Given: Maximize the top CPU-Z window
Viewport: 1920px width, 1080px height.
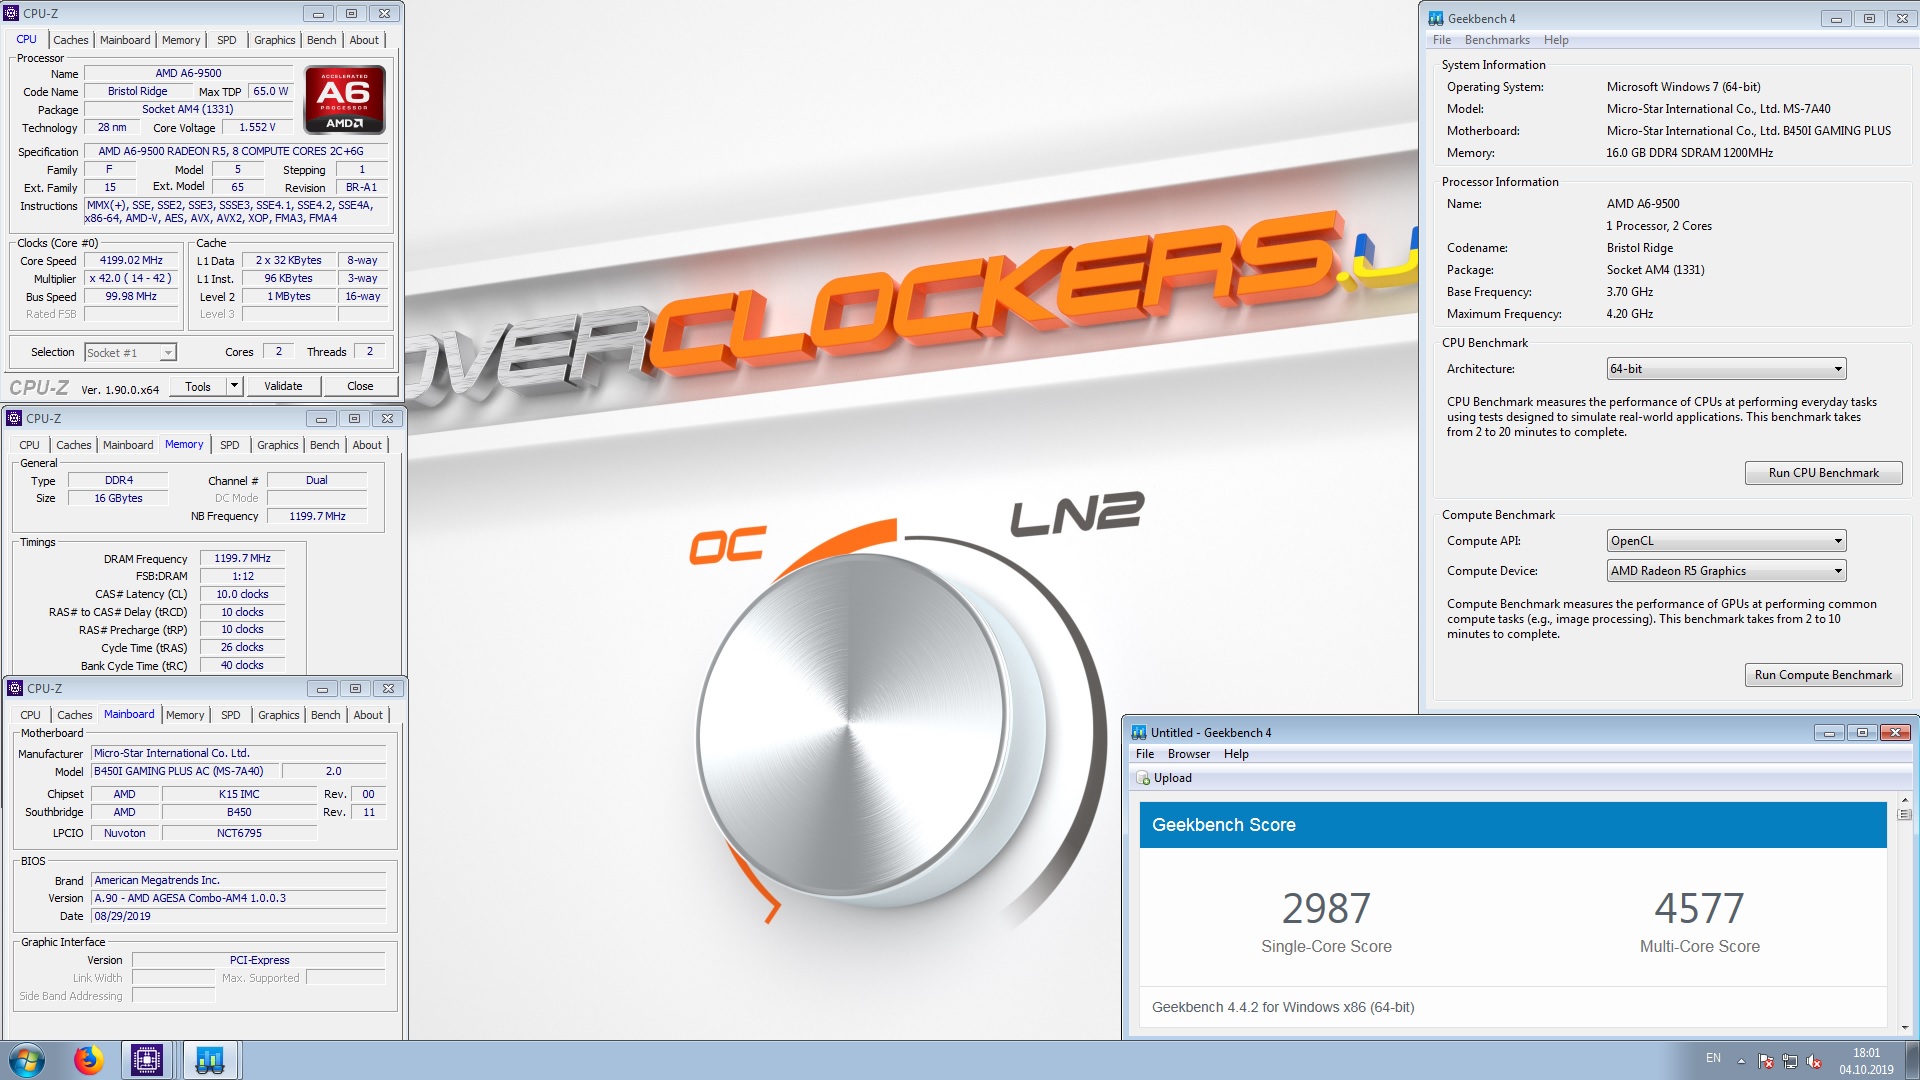Looking at the screenshot, I should [x=351, y=13].
